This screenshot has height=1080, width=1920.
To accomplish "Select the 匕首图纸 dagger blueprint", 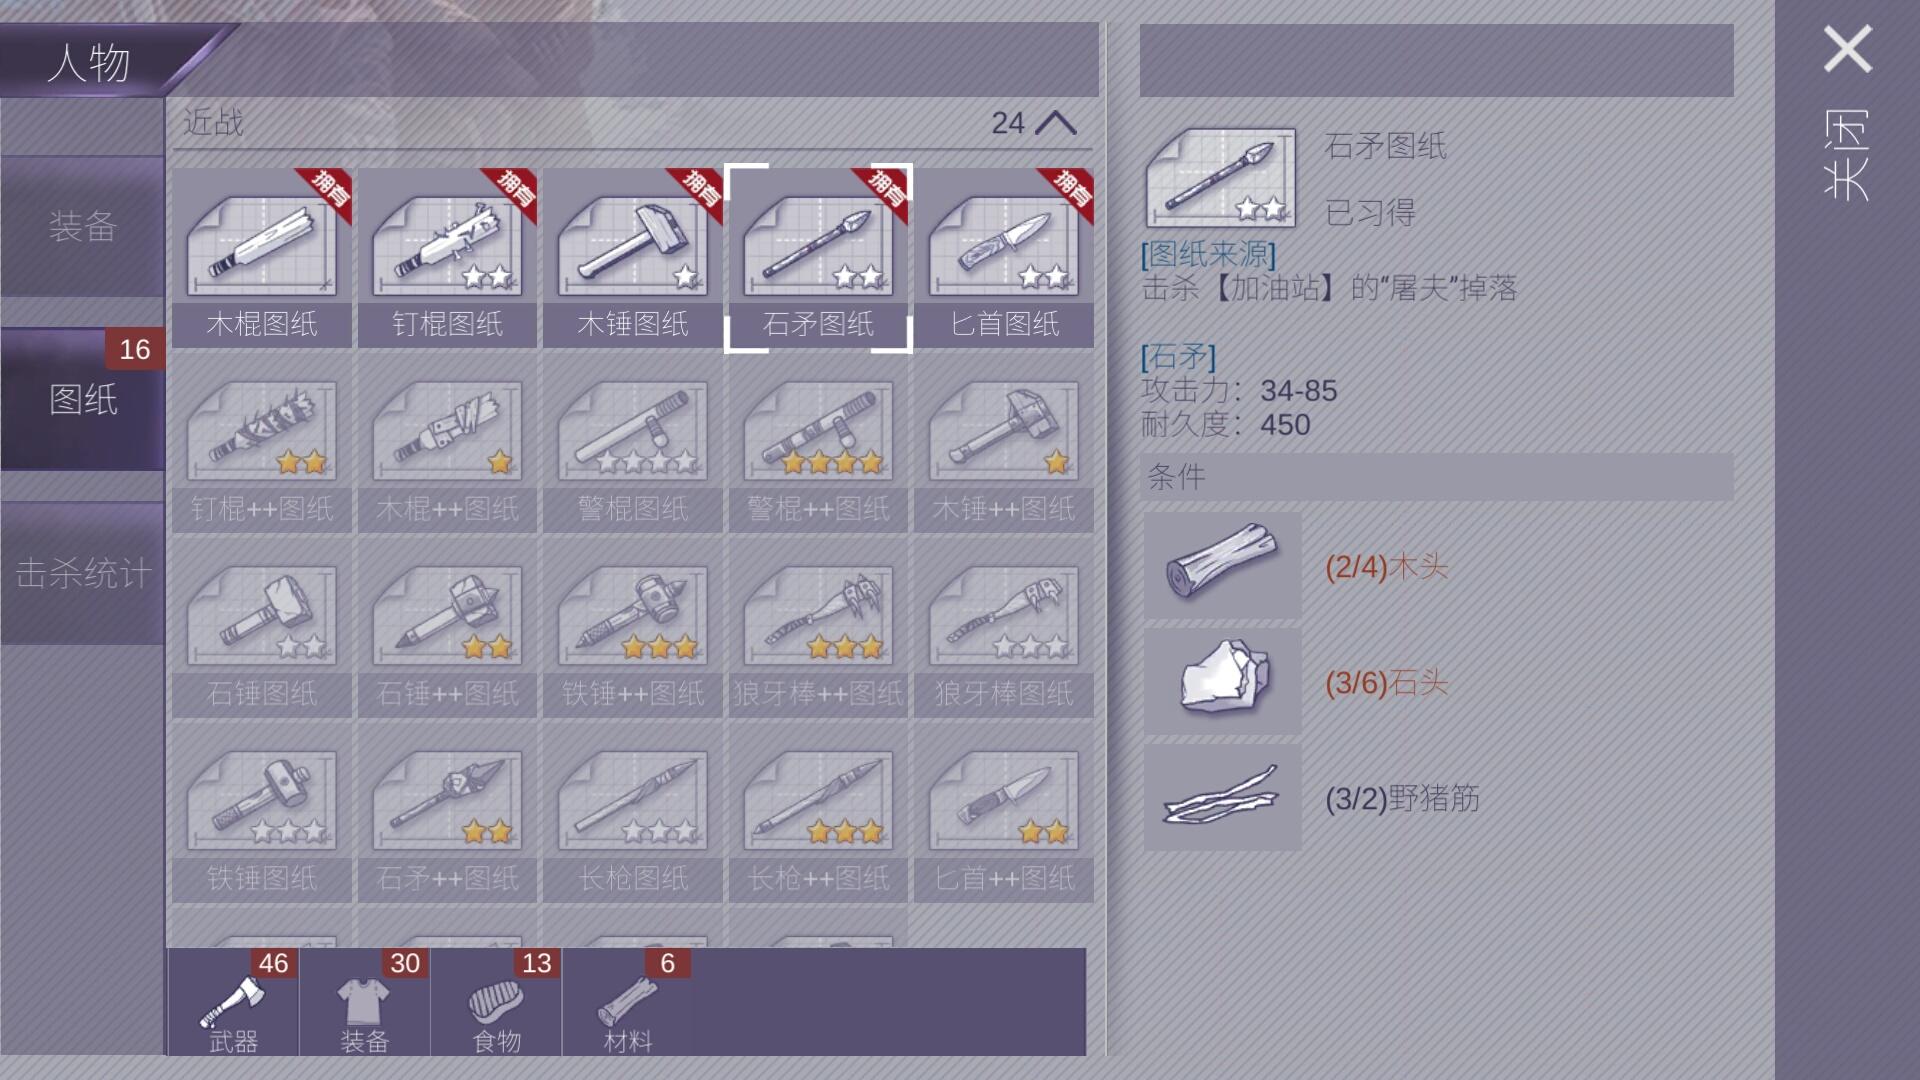I will tap(1004, 257).
